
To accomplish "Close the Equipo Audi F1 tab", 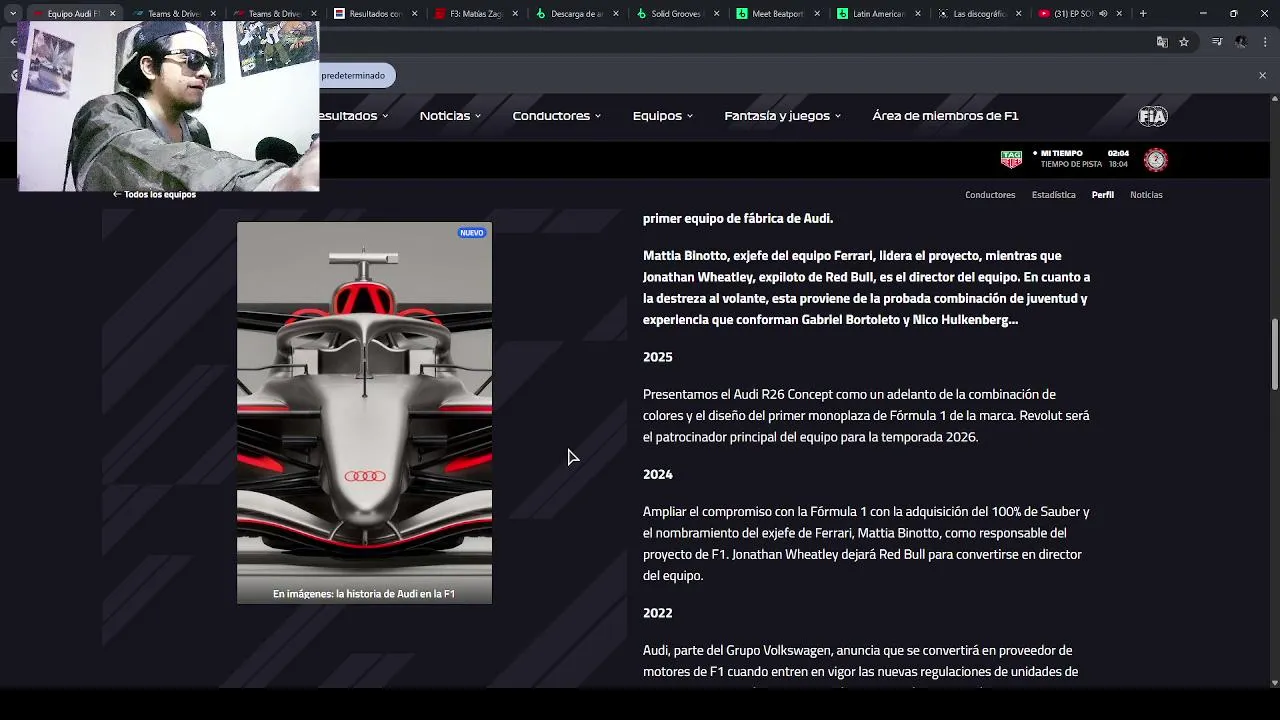I will pyautogui.click(x=112, y=14).
